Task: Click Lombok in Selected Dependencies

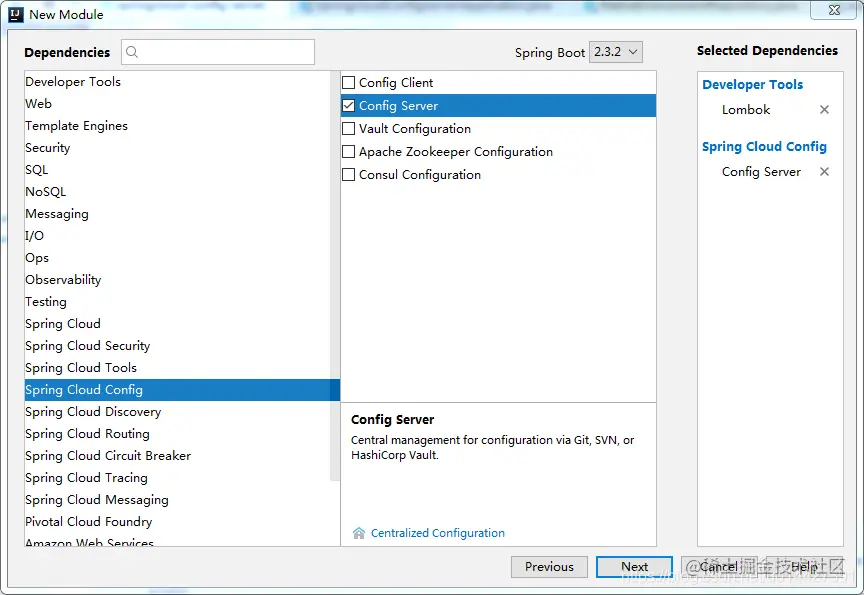Action: [746, 110]
